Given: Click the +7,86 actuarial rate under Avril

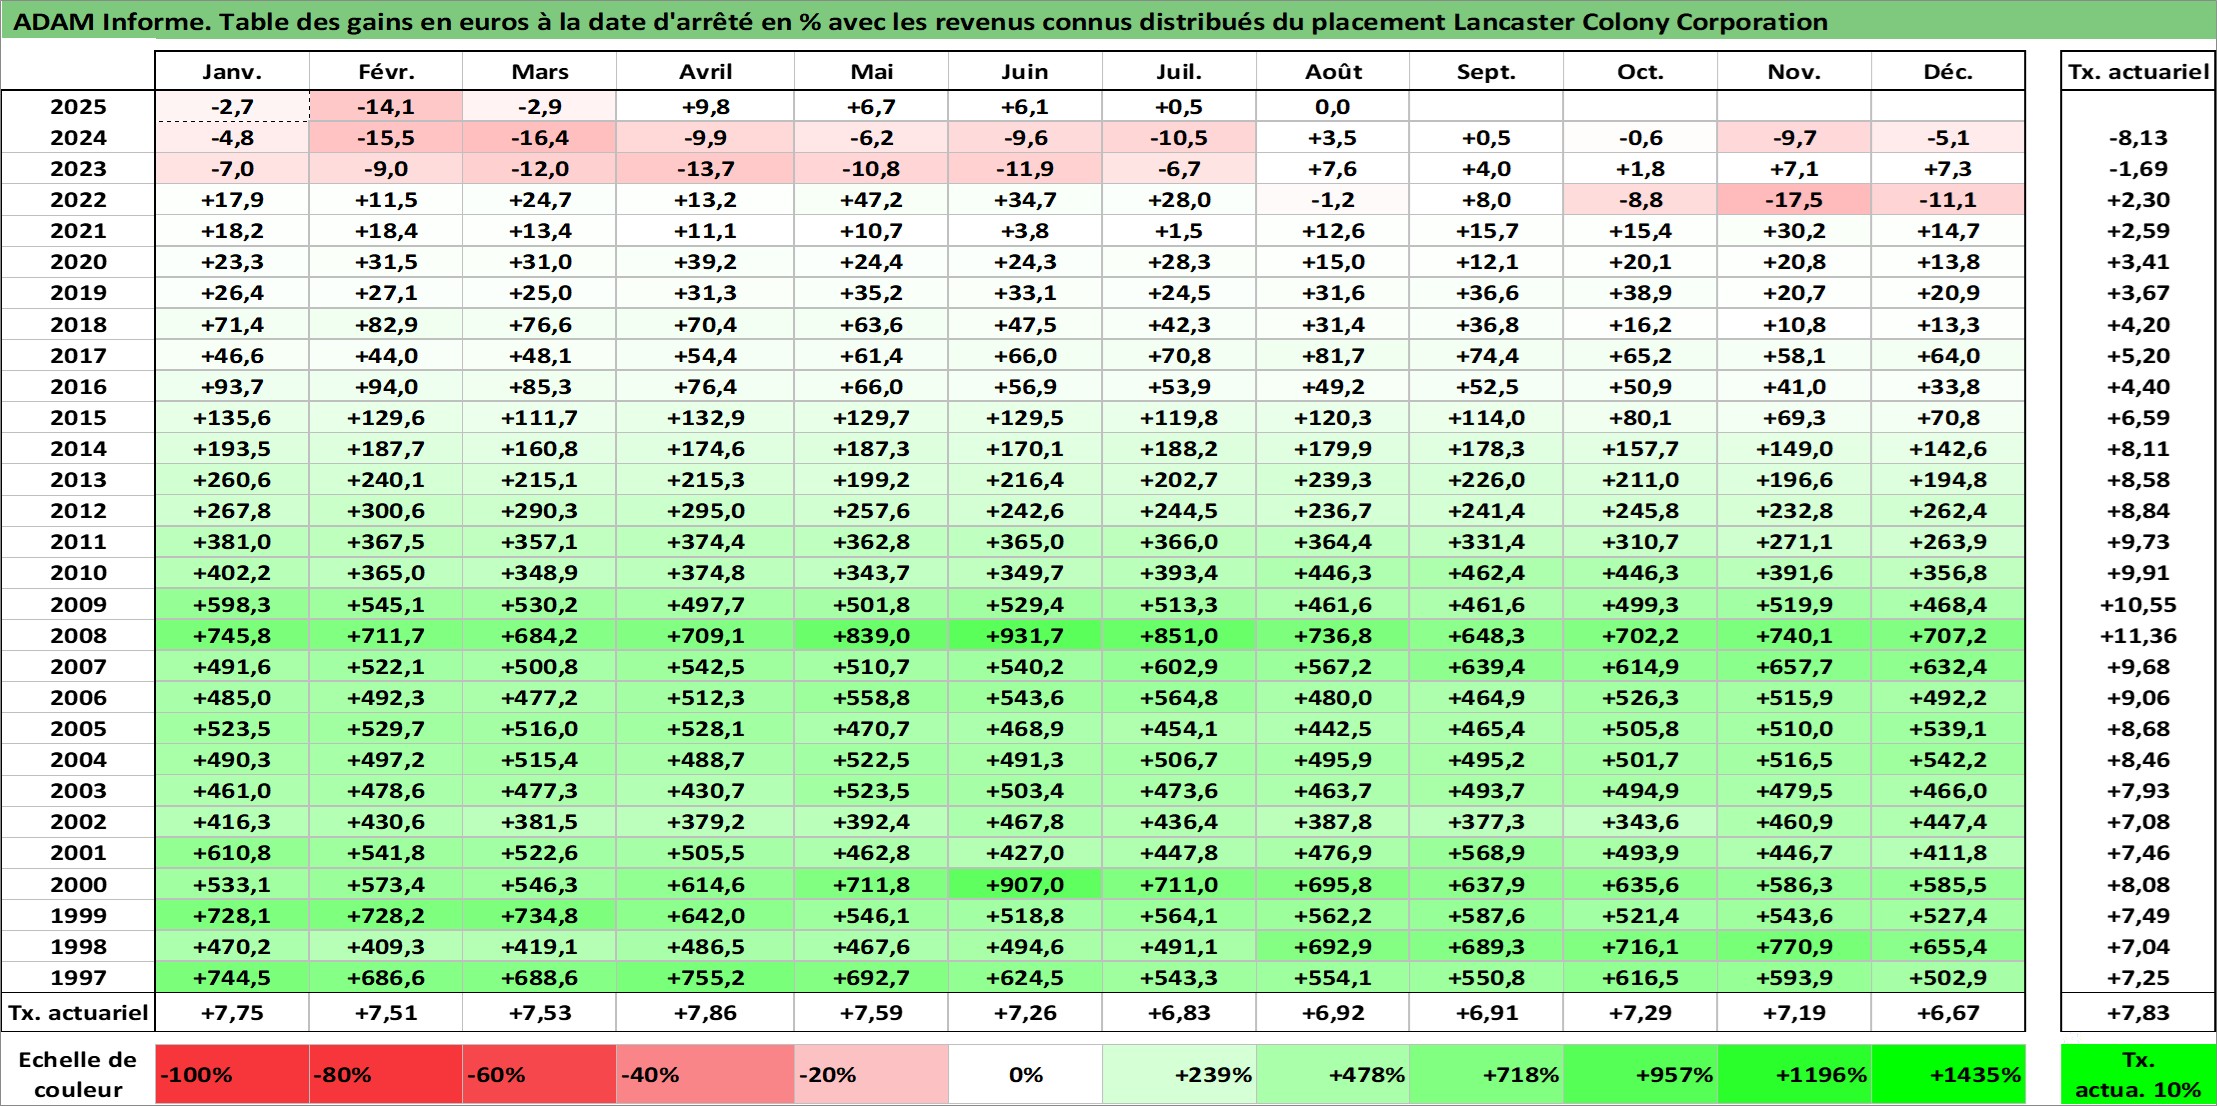Looking at the screenshot, I should (705, 1013).
